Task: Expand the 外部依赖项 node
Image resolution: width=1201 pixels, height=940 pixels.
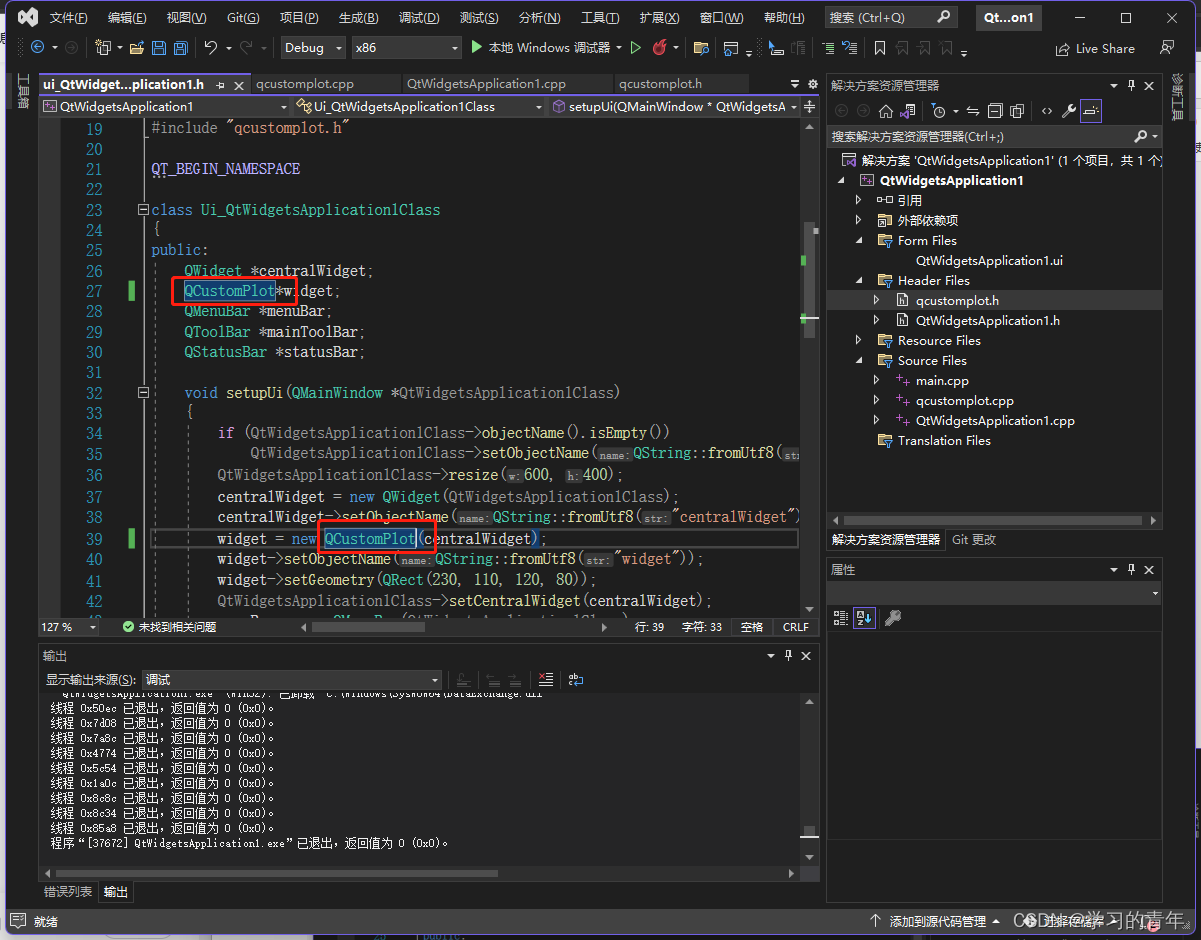Action: click(858, 220)
